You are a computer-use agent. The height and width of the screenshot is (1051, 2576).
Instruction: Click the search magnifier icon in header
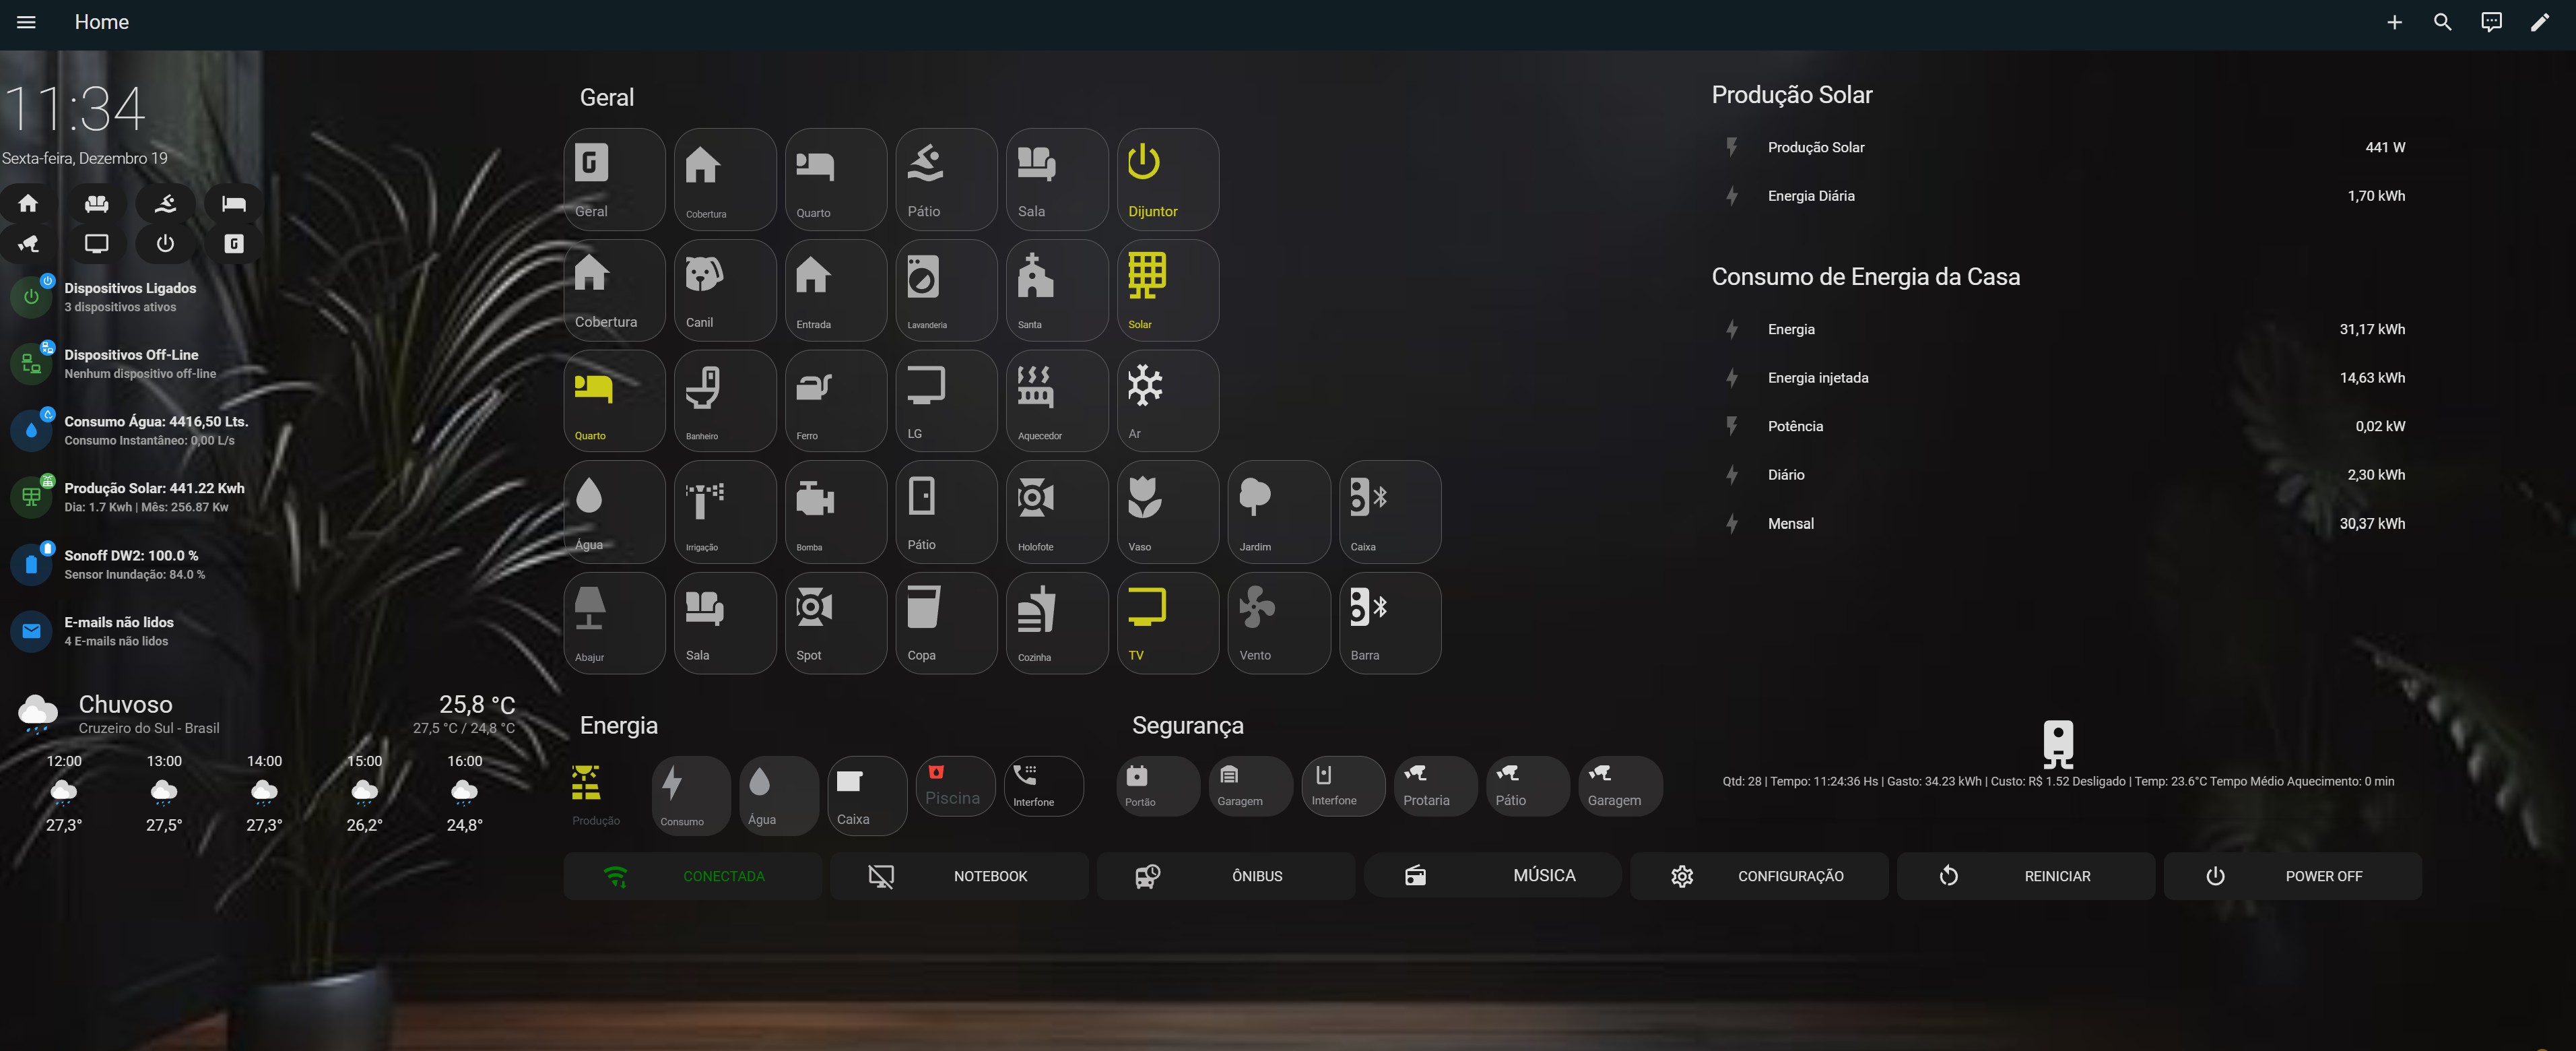2442,22
